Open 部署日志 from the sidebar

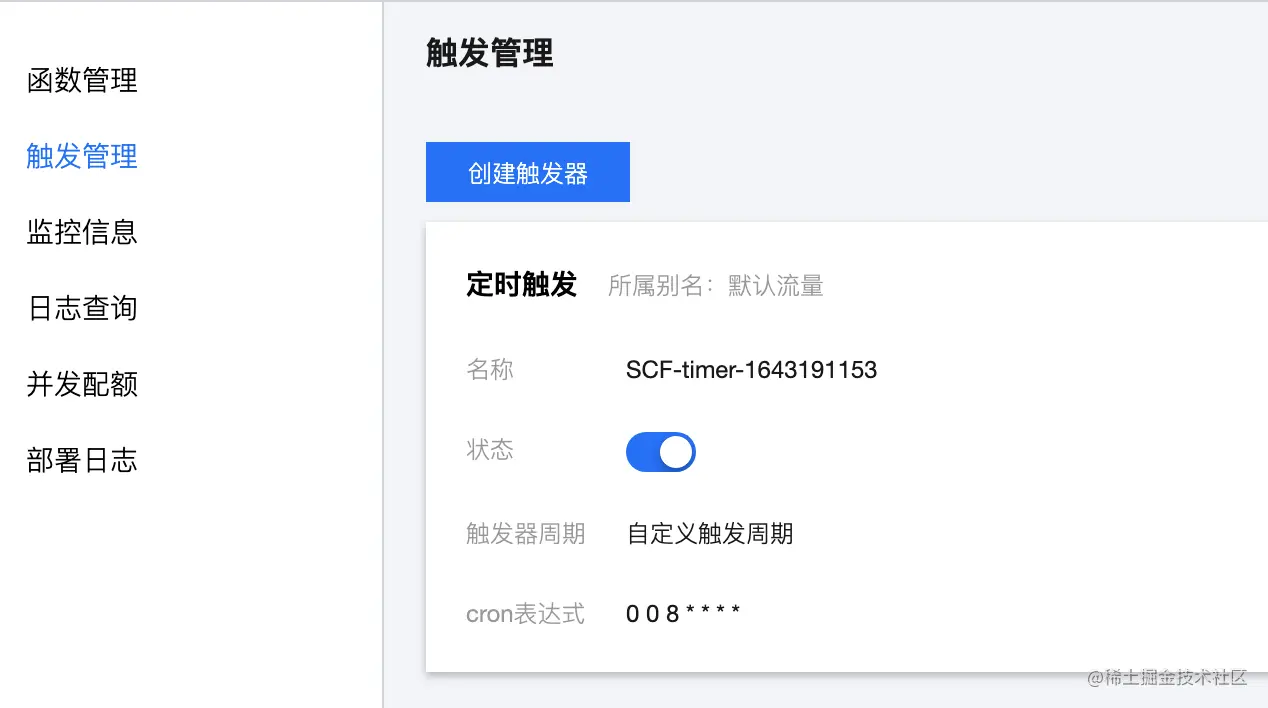point(82,460)
